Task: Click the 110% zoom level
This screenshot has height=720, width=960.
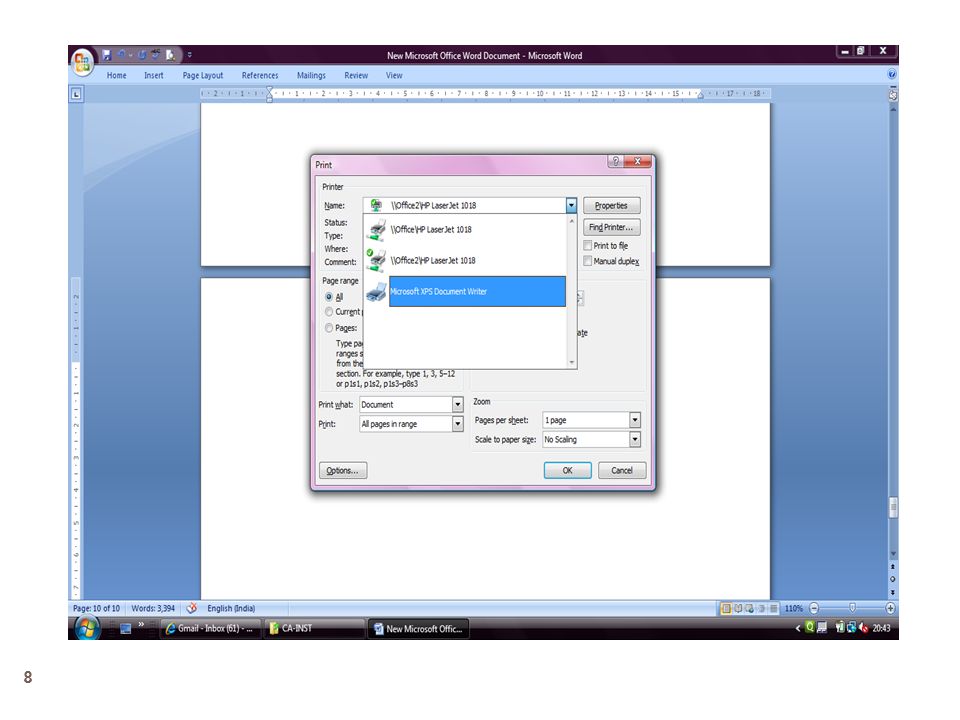Action: point(793,609)
